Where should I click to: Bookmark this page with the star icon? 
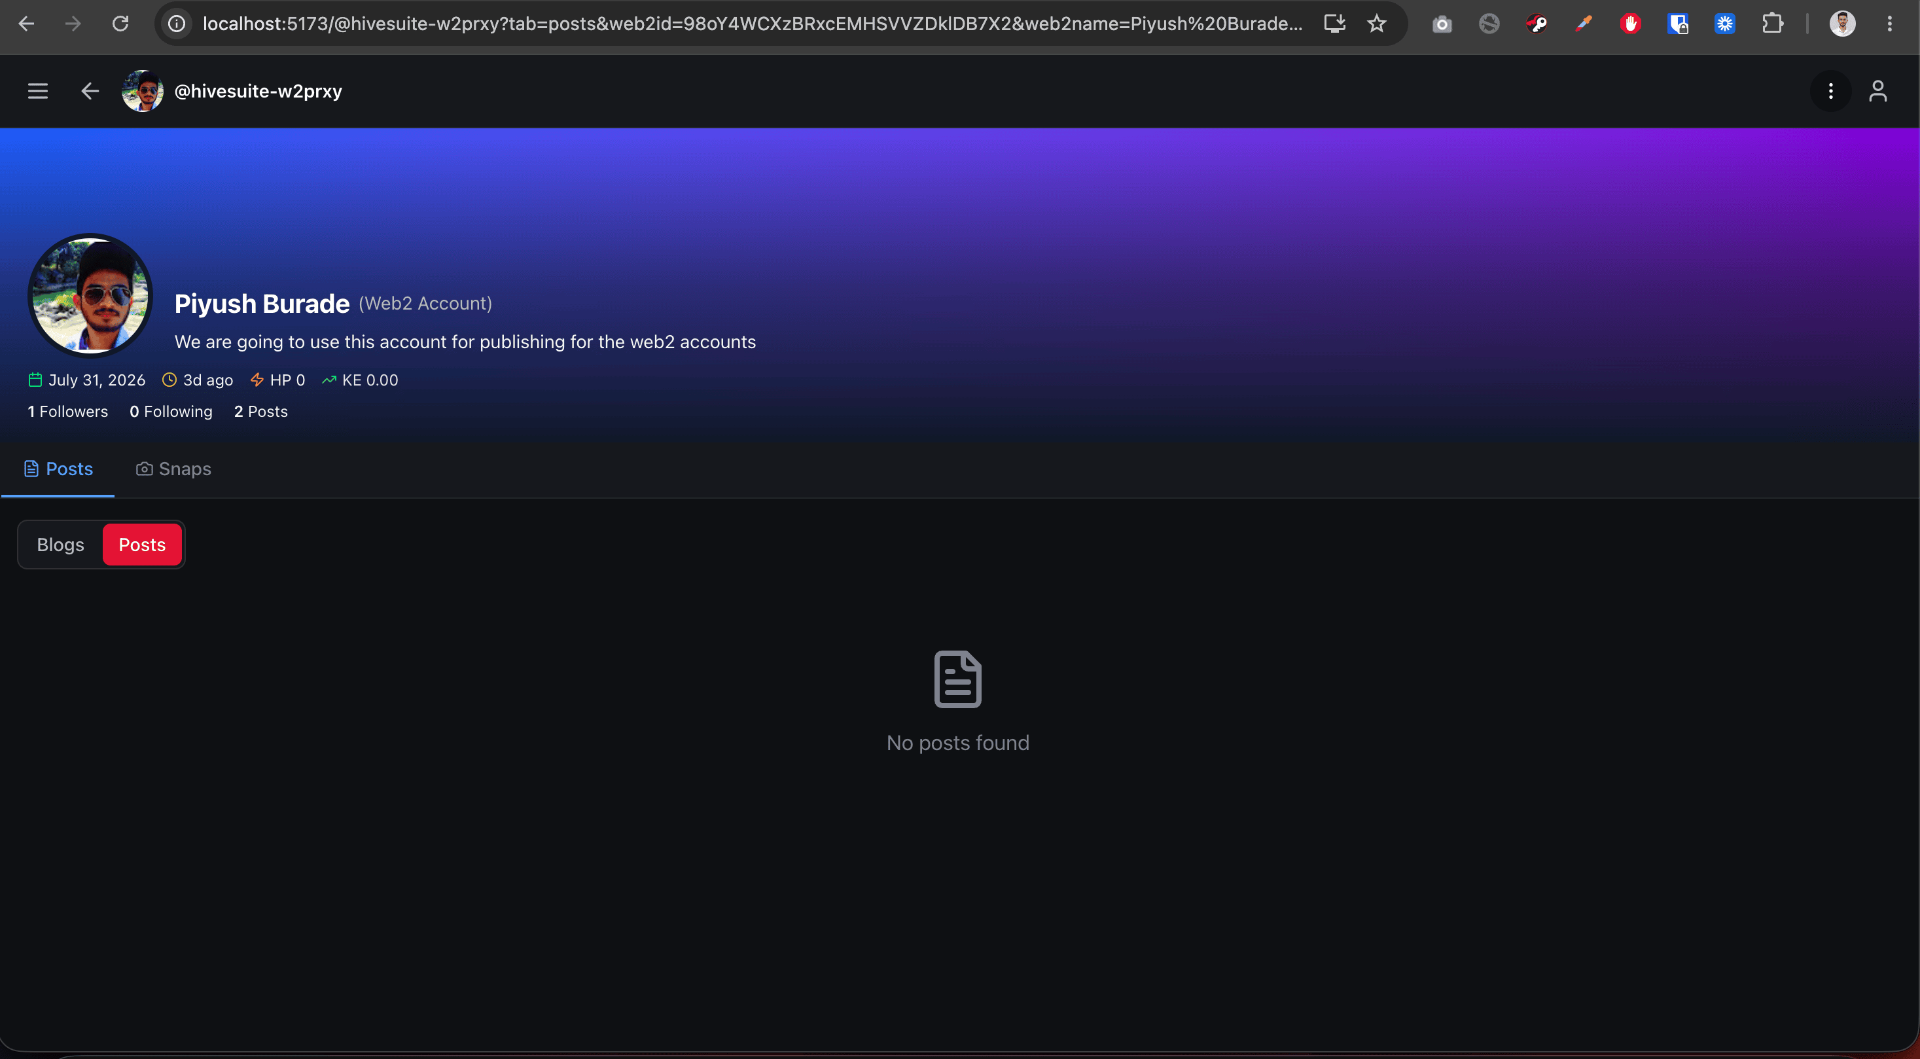[1377, 23]
